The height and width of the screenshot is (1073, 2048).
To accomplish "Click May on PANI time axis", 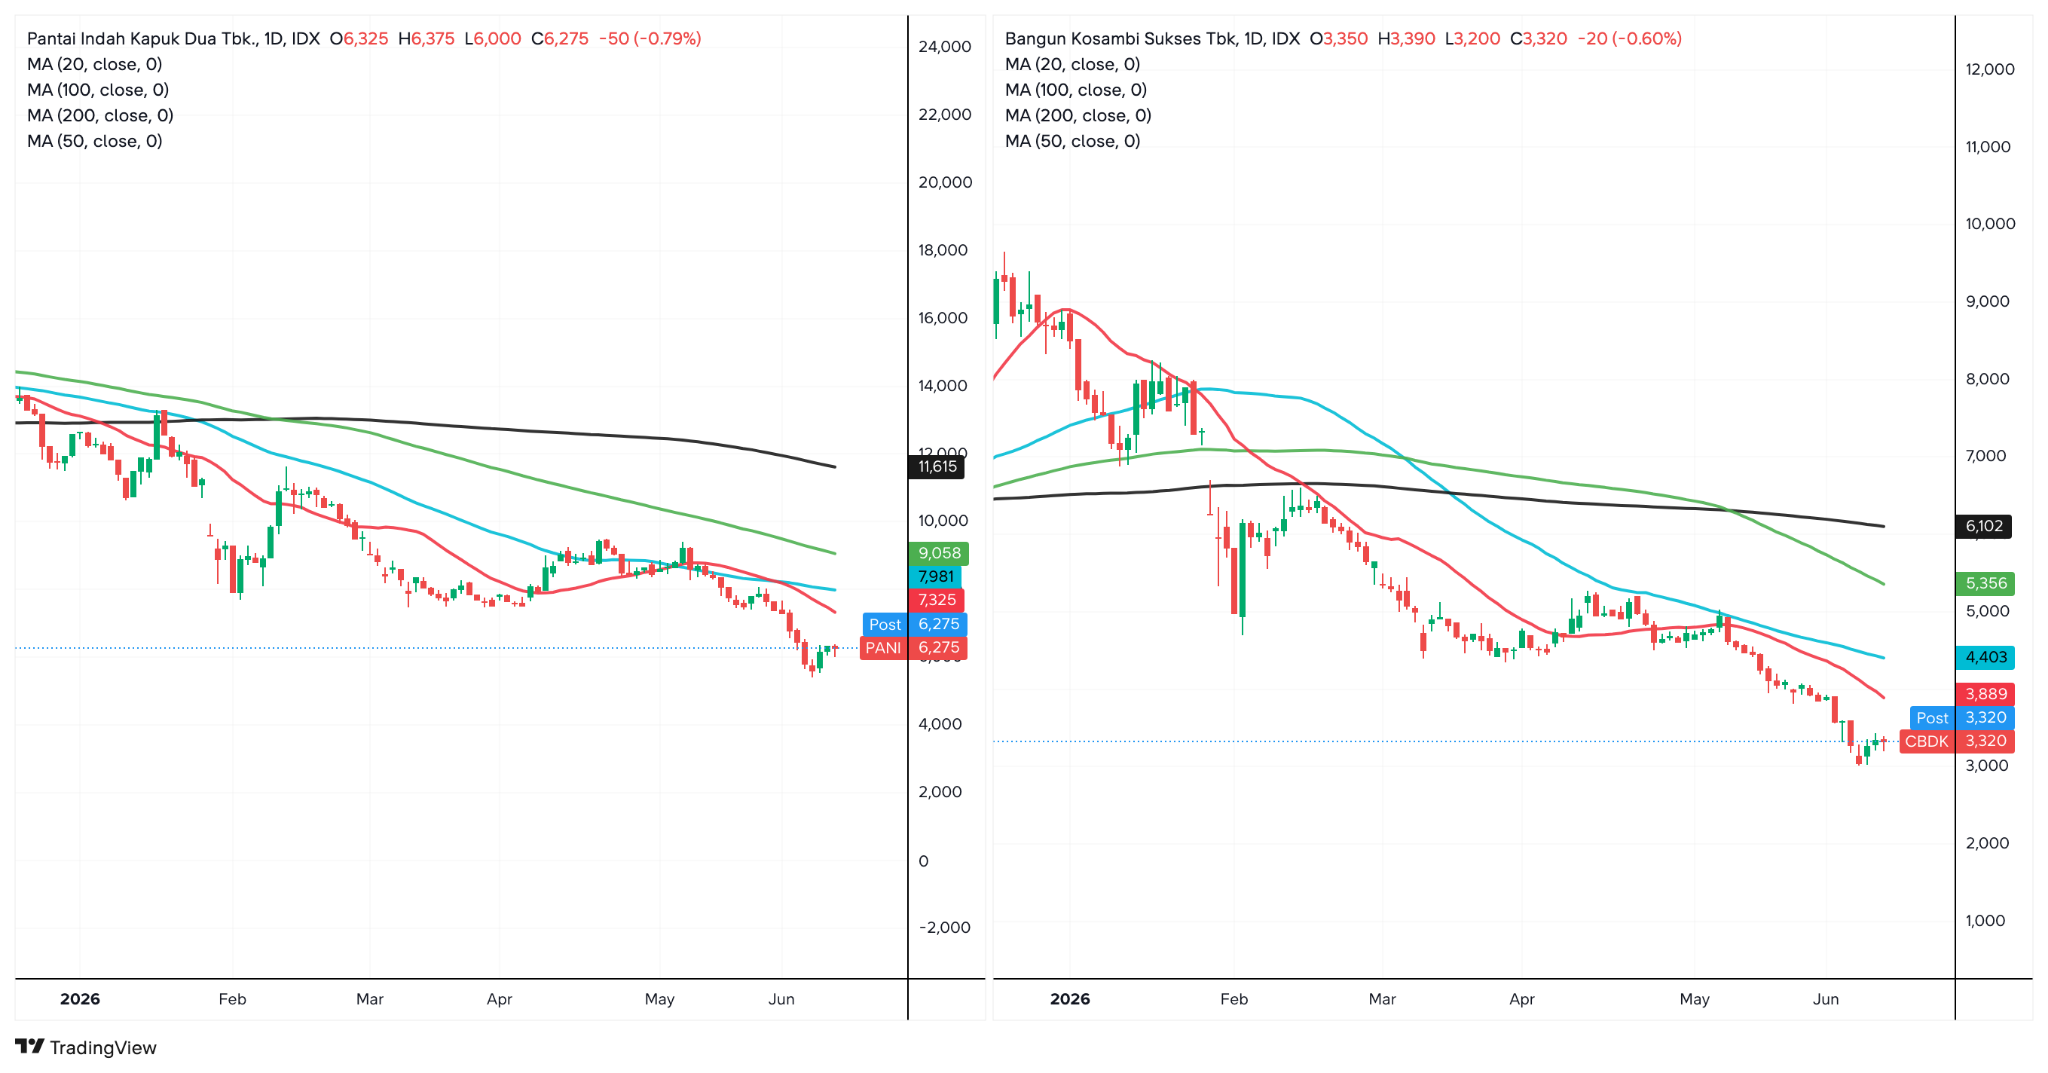I will point(660,999).
